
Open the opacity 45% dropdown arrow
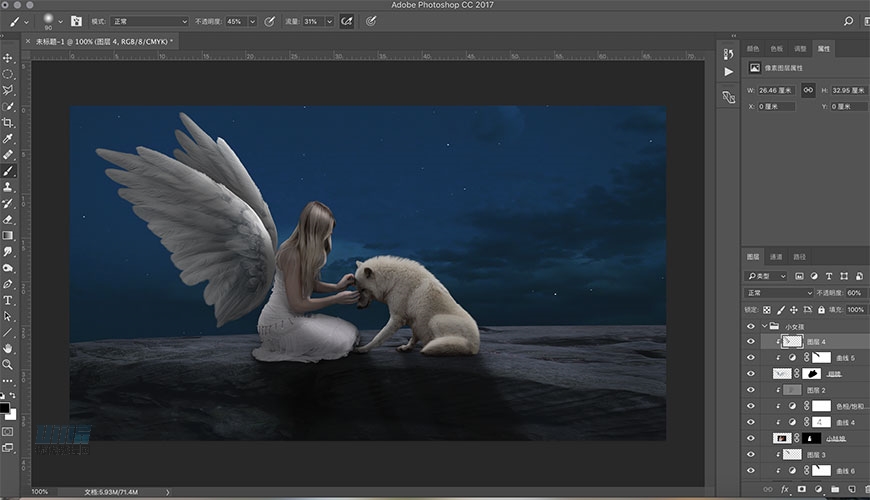click(252, 22)
